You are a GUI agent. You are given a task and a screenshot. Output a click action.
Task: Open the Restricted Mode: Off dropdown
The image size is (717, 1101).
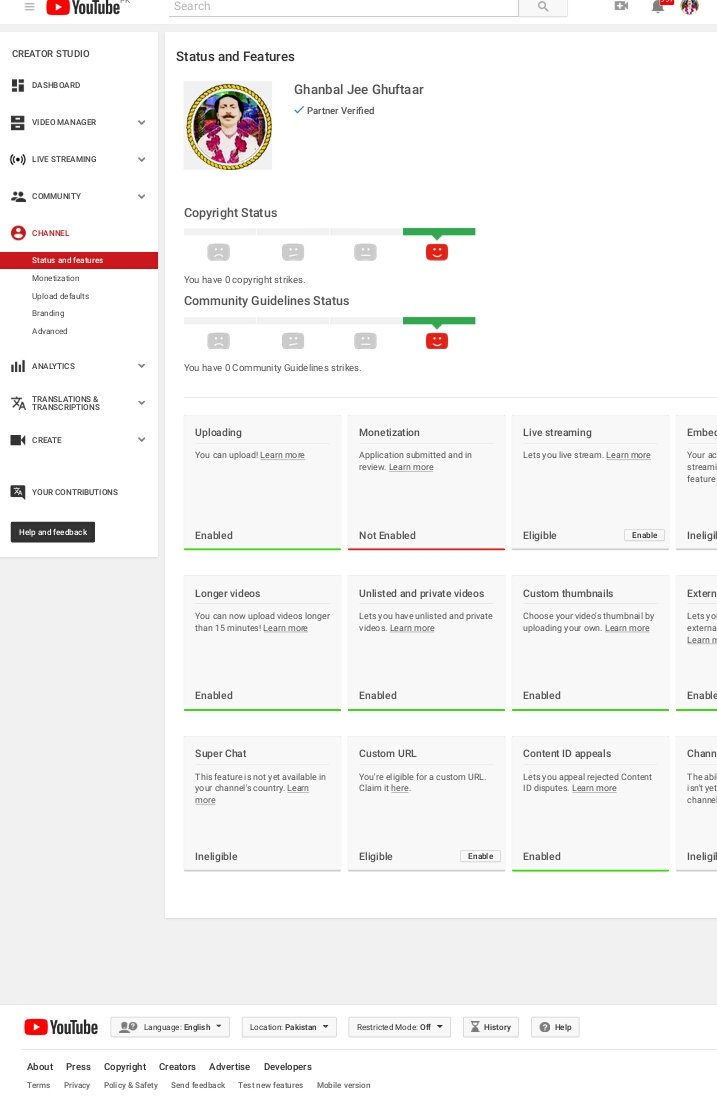coord(400,1027)
